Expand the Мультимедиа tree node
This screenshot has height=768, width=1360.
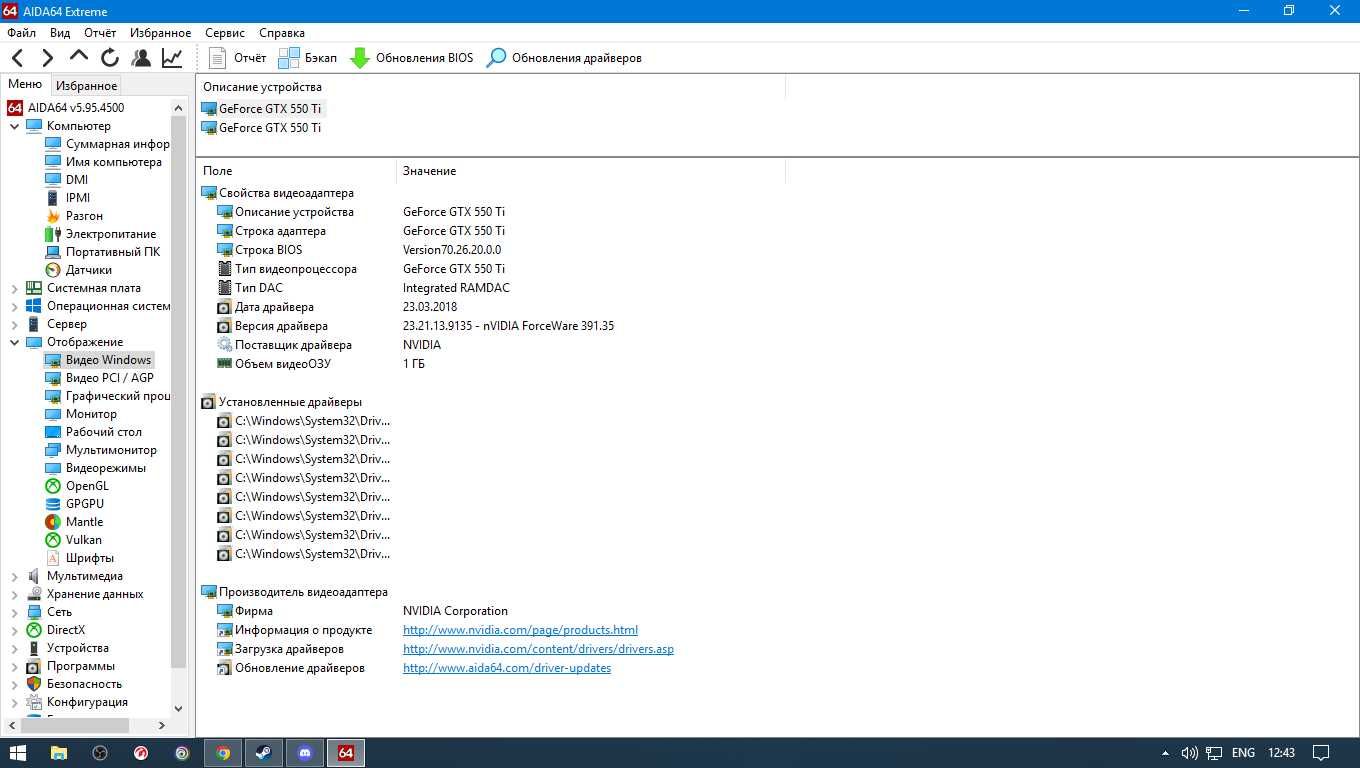pos(14,576)
